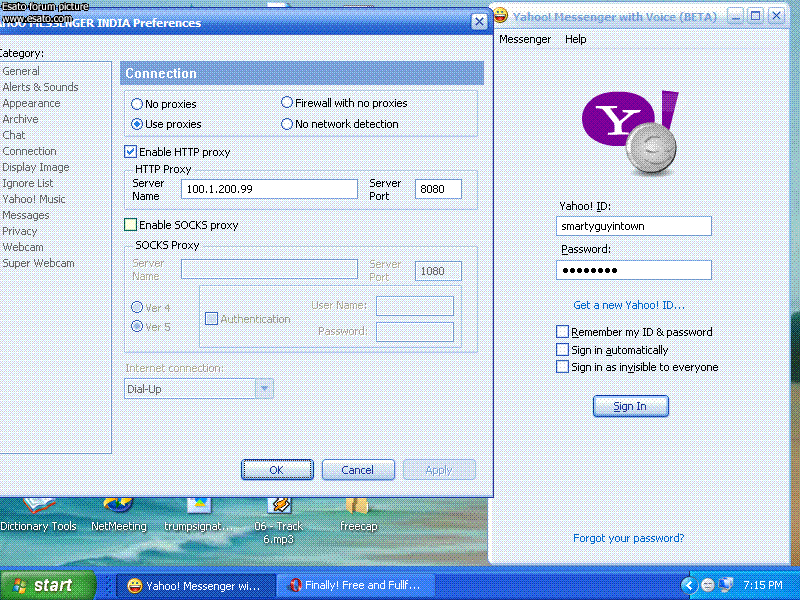800x600 pixels.
Task: Focus the Yahoo! ID input field
Action: pyautogui.click(x=634, y=226)
